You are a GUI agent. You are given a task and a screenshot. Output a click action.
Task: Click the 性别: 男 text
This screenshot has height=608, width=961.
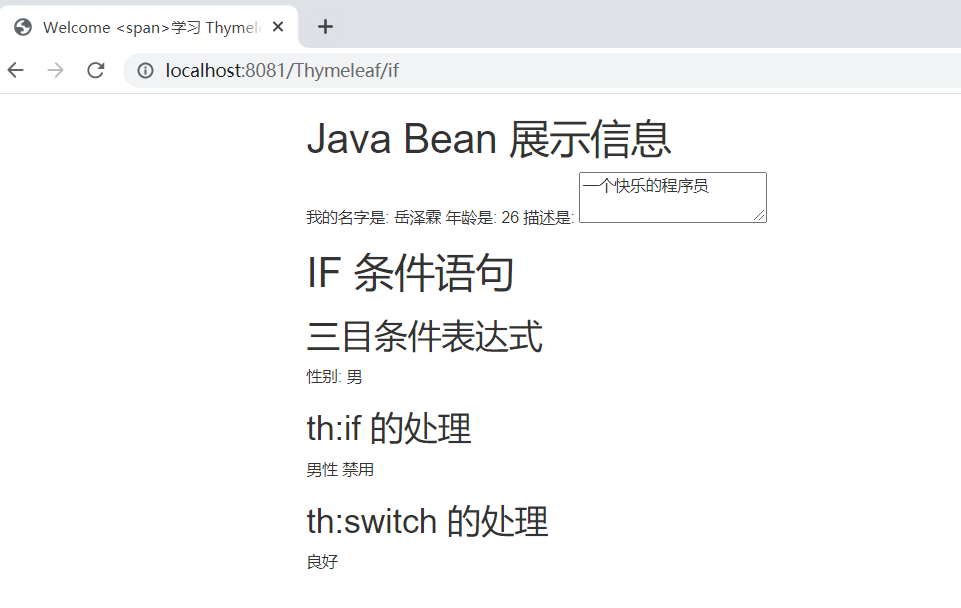(x=333, y=377)
